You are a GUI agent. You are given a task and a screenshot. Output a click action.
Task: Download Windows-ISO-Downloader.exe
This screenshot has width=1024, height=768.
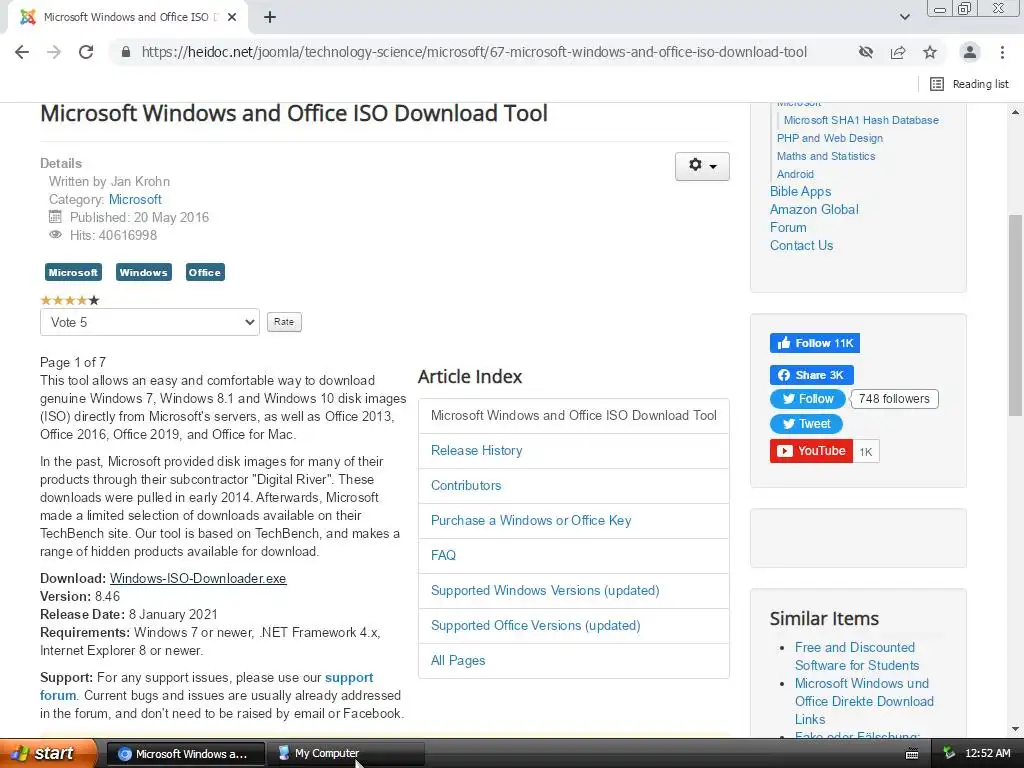point(198,578)
